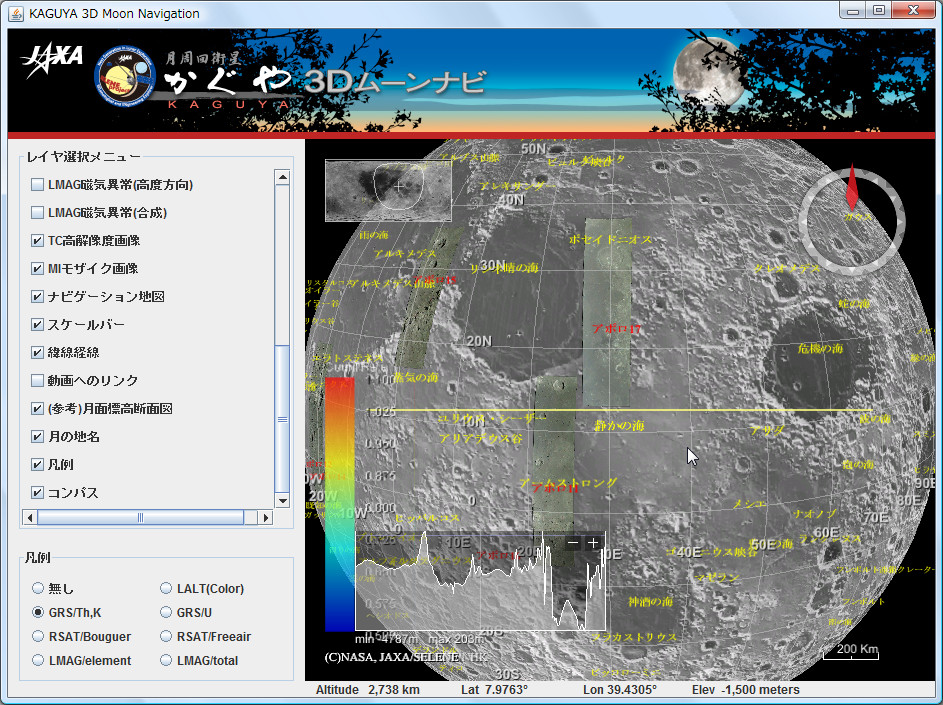Click the red アポロ17 landing site label
The height and width of the screenshot is (705, 943).
point(616,329)
